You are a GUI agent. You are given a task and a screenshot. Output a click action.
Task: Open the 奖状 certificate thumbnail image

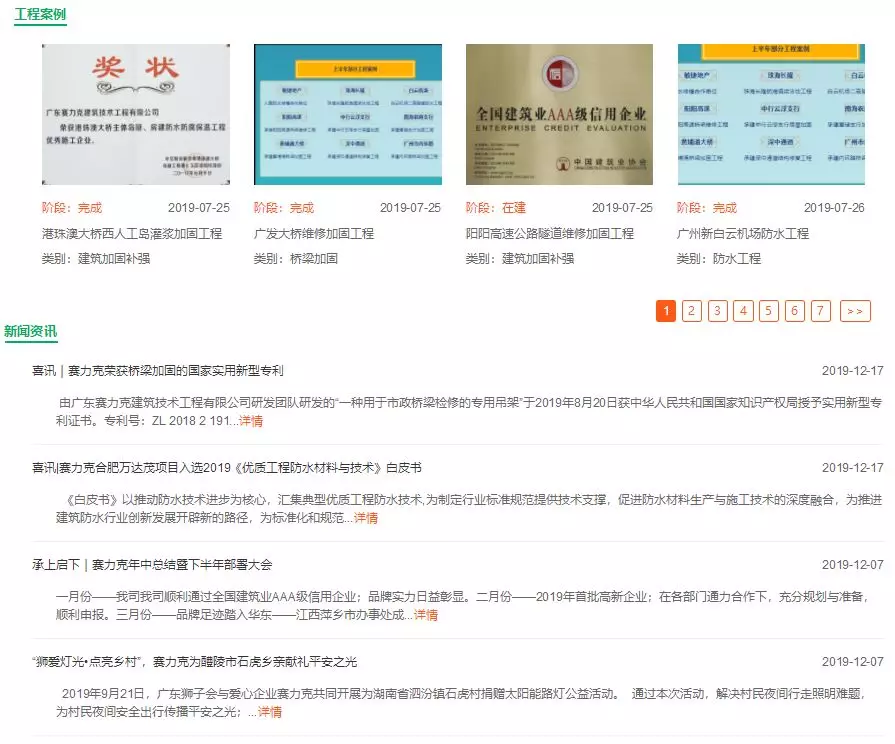135,114
